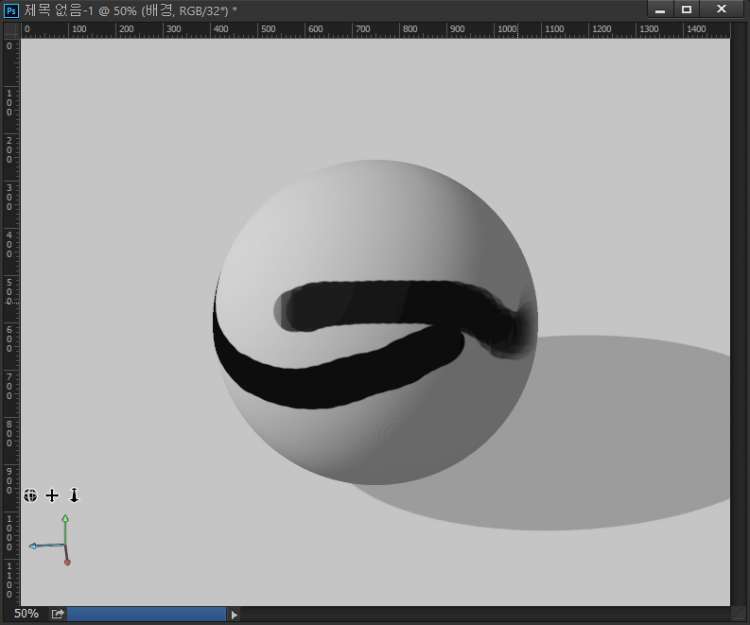Click the red X-axis handle
This screenshot has width=750, height=625.
67,562
